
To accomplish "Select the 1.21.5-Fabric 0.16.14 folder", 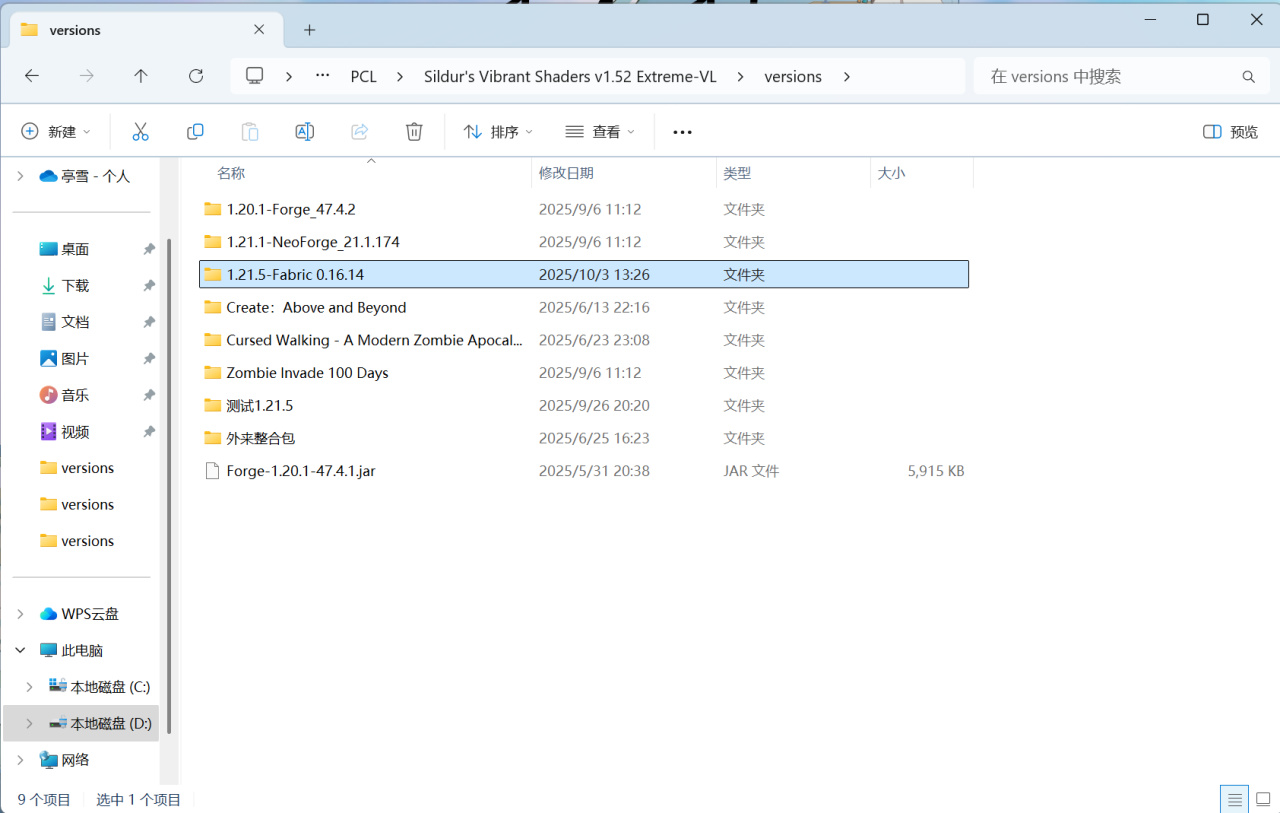I will pyautogui.click(x=584, y=274).
